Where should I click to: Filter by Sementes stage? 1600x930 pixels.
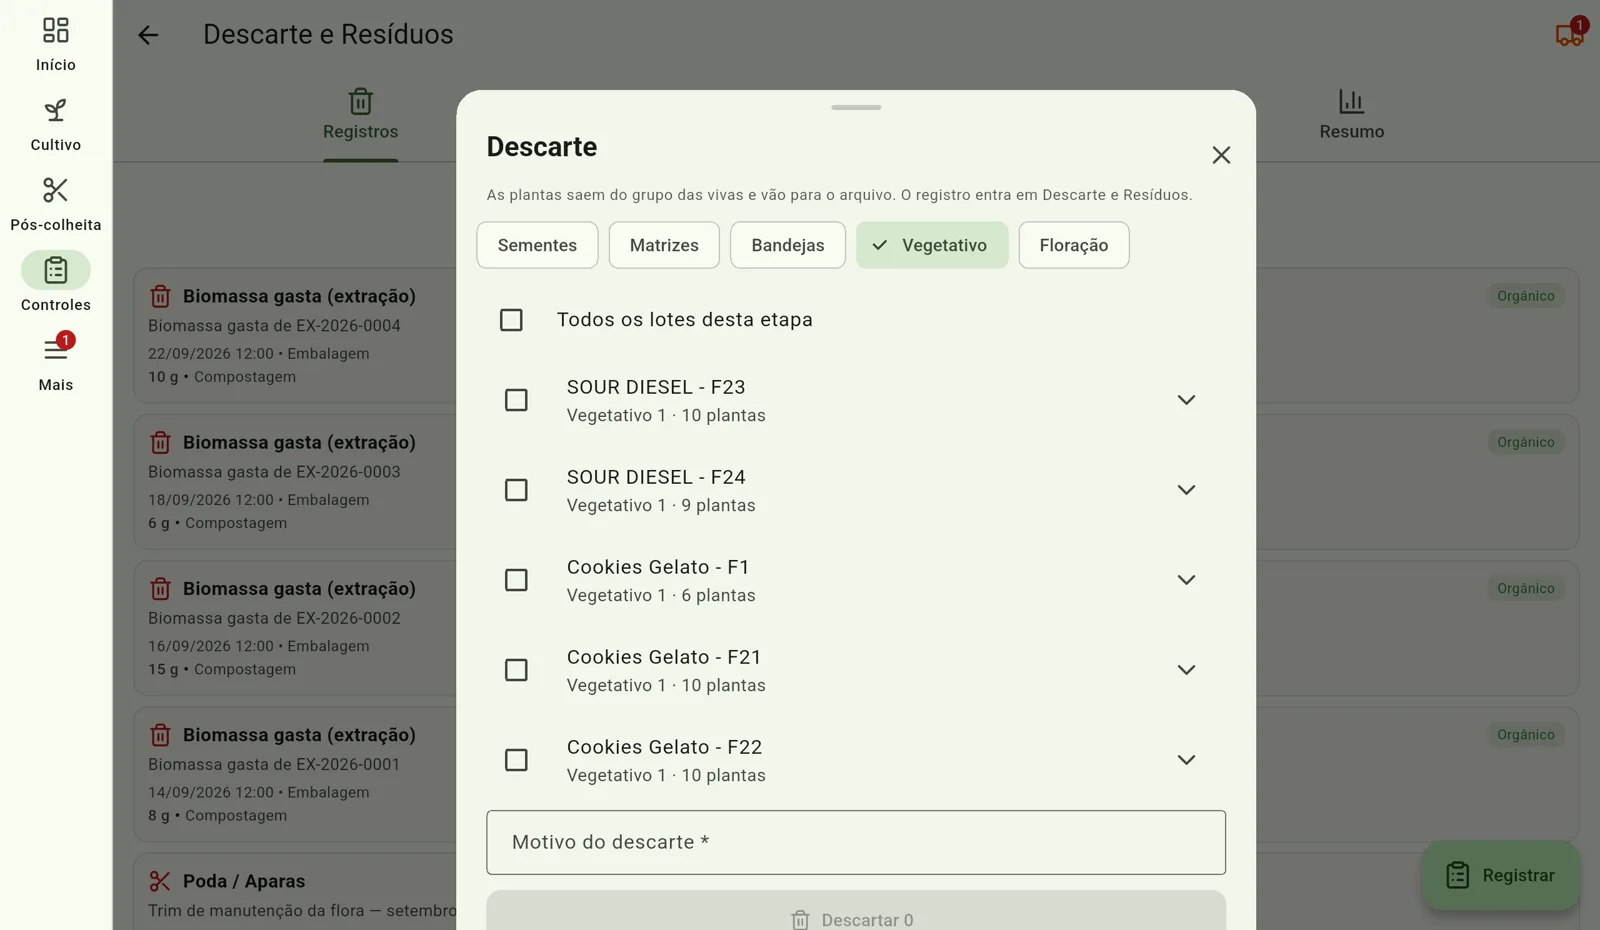click(537, 245)
